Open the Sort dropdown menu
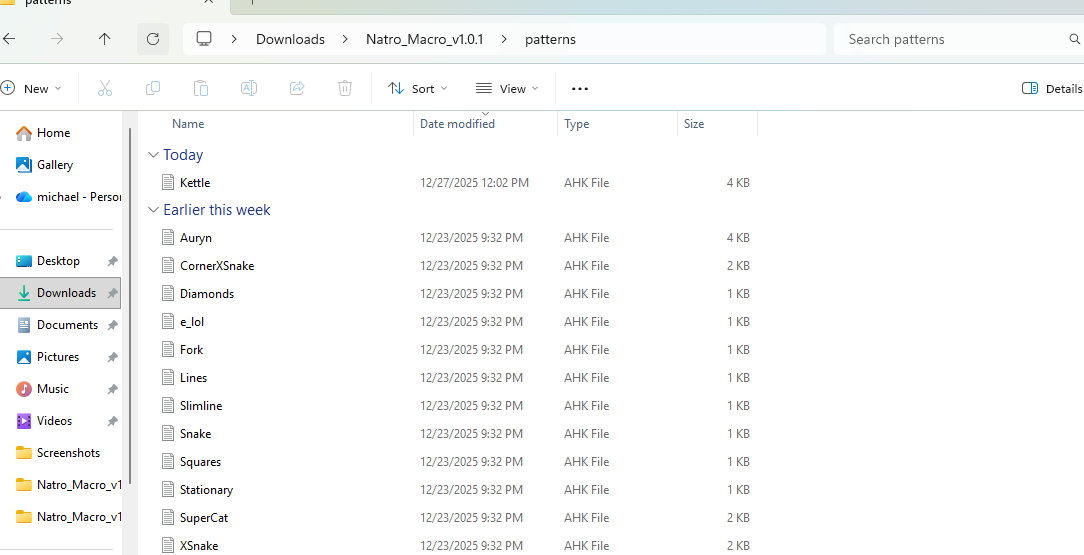The width and height of the screenshot is (1084, 555). pos(418,88)
